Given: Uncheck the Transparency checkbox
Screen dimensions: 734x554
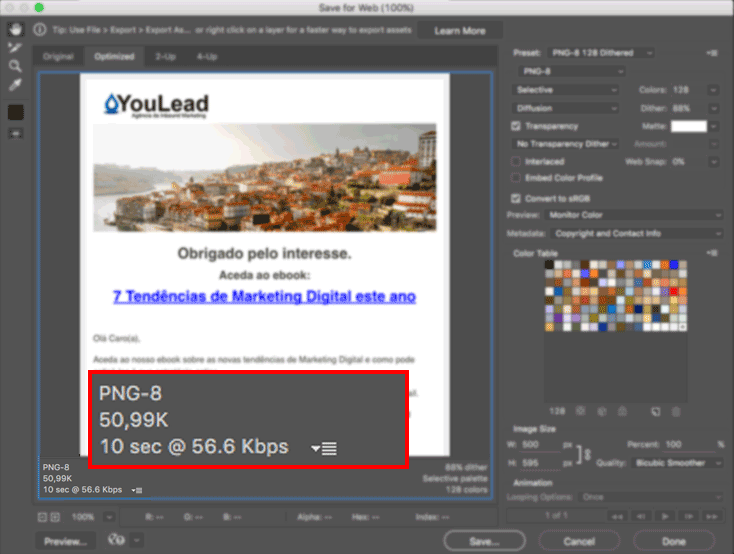Looking at the screenshot, I should (x=516, y=126).
